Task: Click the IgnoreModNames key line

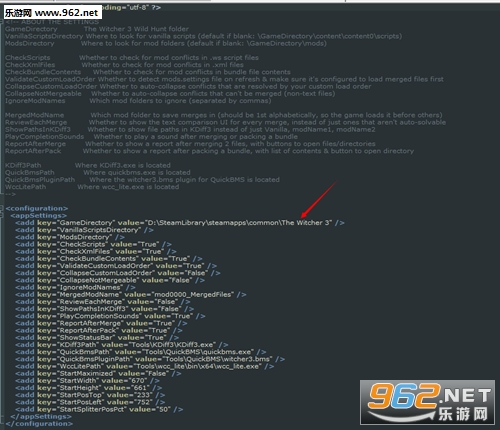Action: (75, 287)
